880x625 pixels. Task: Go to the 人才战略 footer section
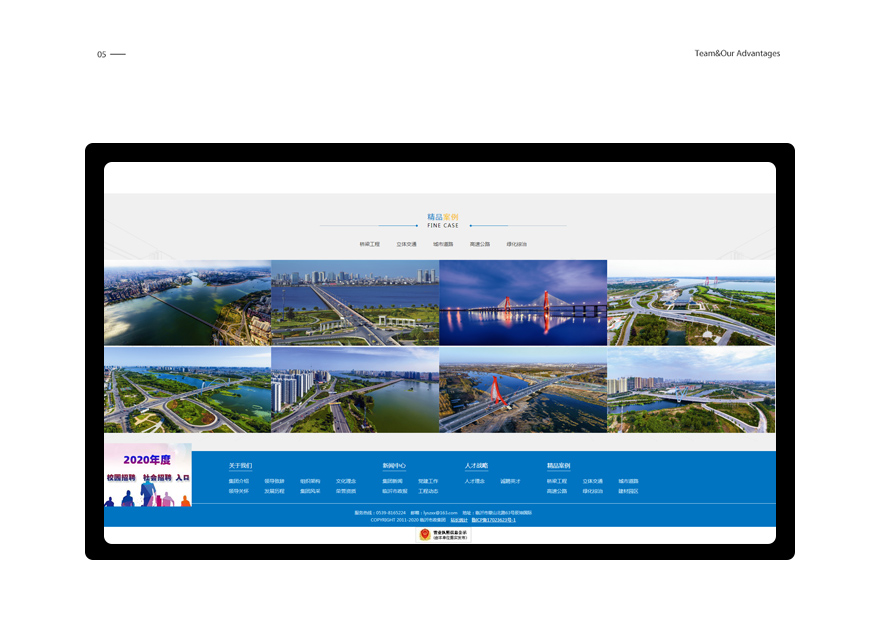(x=476, y=466)
